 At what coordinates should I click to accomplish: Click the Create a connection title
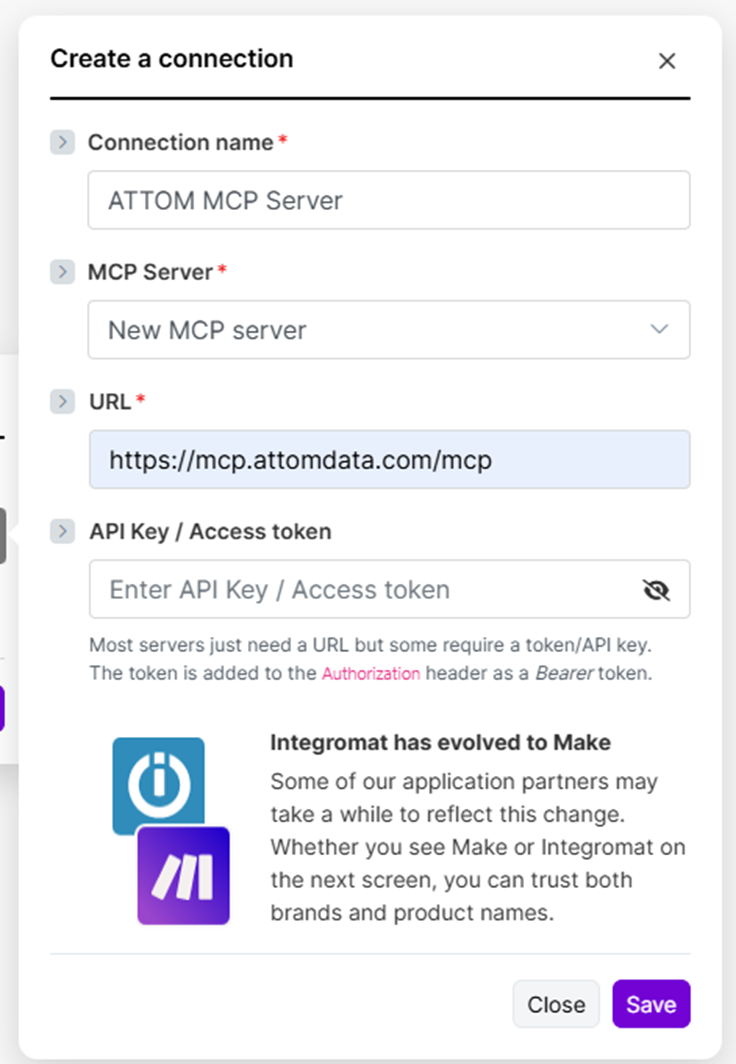point(172,59)
